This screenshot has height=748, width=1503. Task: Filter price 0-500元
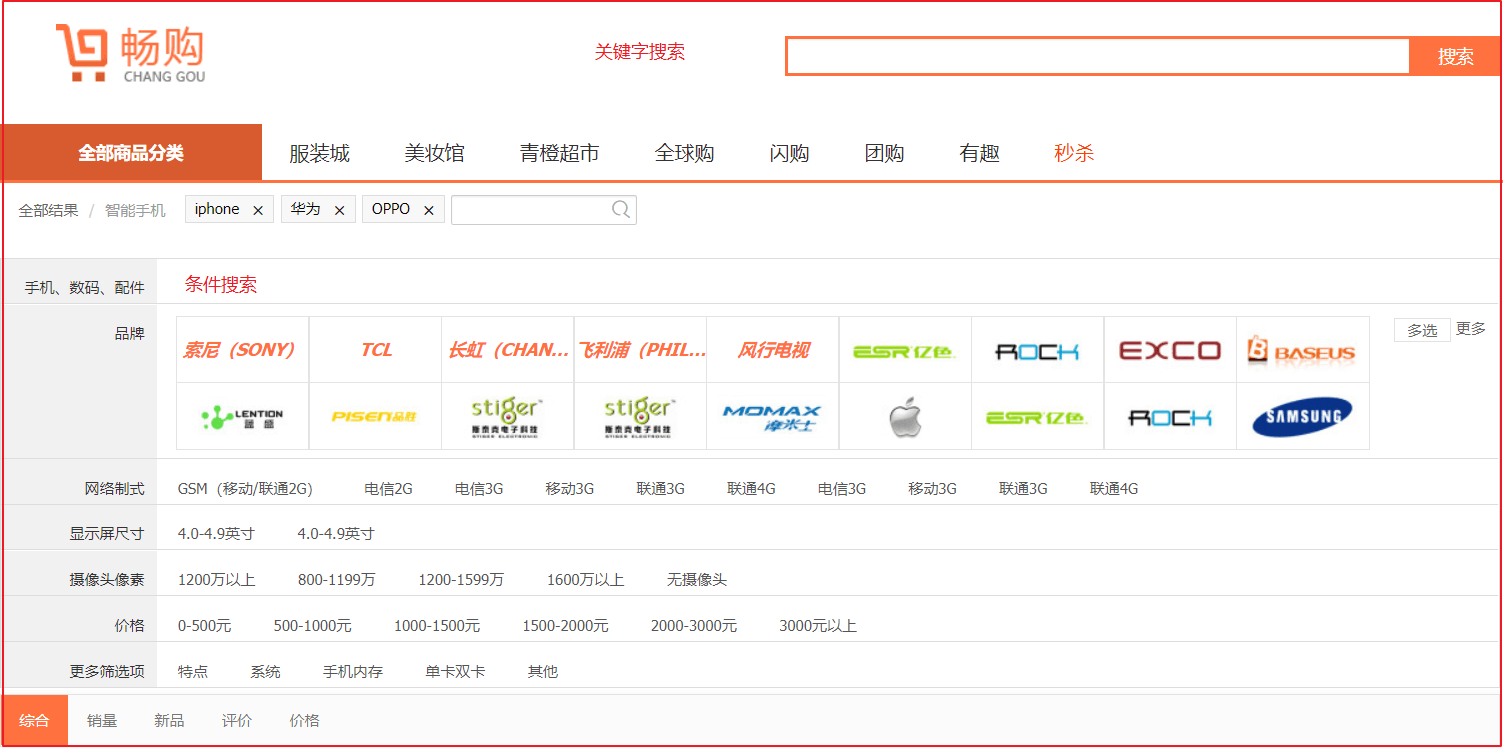[204, 626]
